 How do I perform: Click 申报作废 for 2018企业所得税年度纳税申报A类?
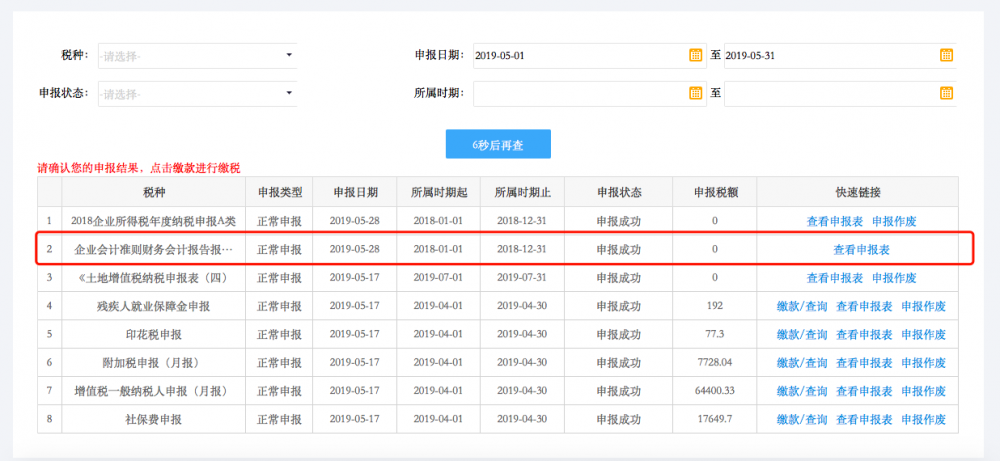(894, 221)
